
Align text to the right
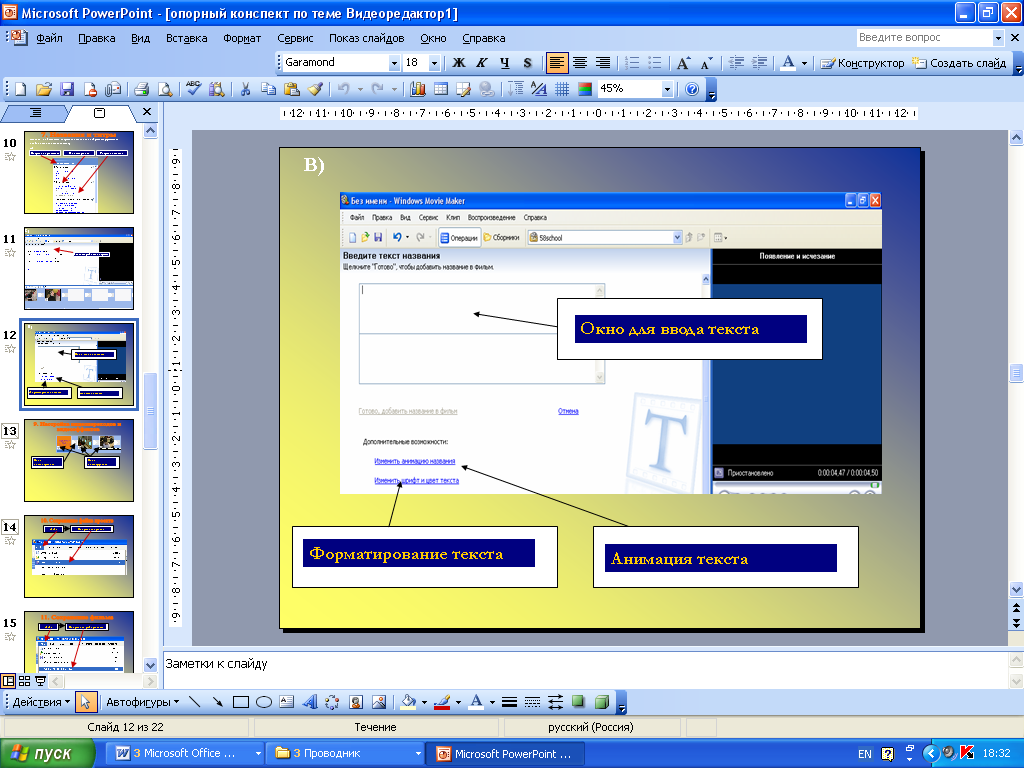(603, 63)
